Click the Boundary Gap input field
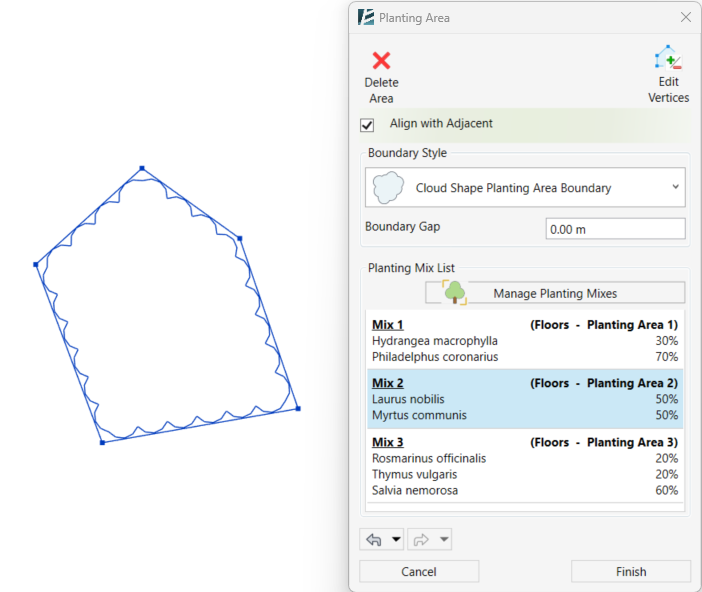This screenshot has height=592, width=702. pos(615,229)
